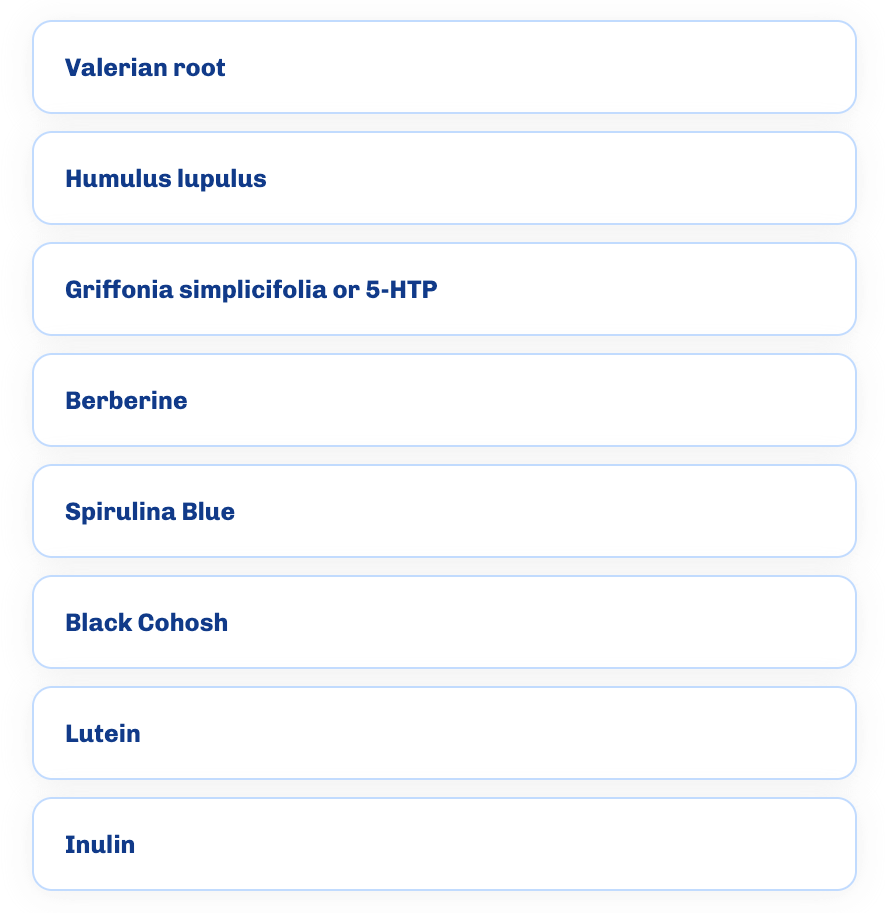
Task: Expand the Valerian root accordion item
Action: [444, 67]
